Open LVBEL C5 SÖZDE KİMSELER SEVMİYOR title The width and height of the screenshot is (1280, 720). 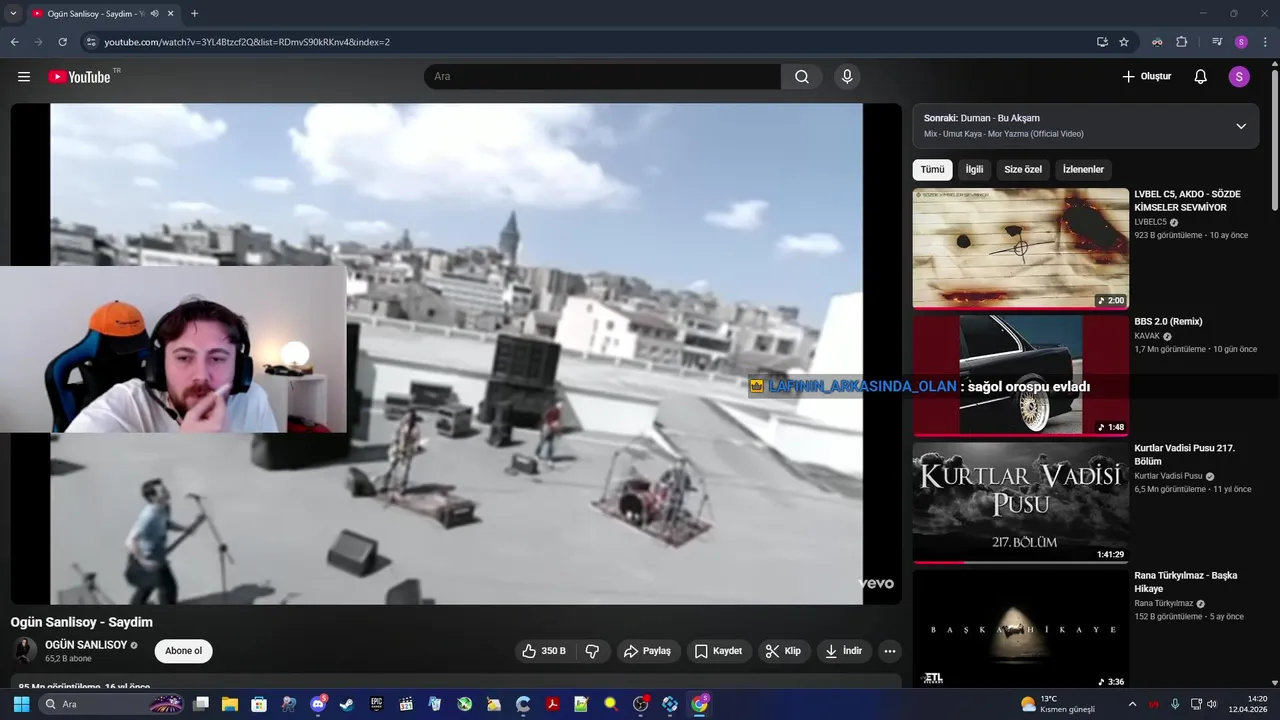tap(1187, 201)
